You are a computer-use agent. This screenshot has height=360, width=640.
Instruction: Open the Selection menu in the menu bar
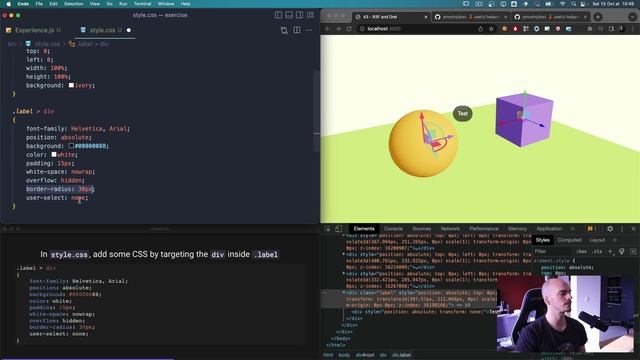click(x=73, y=4)
